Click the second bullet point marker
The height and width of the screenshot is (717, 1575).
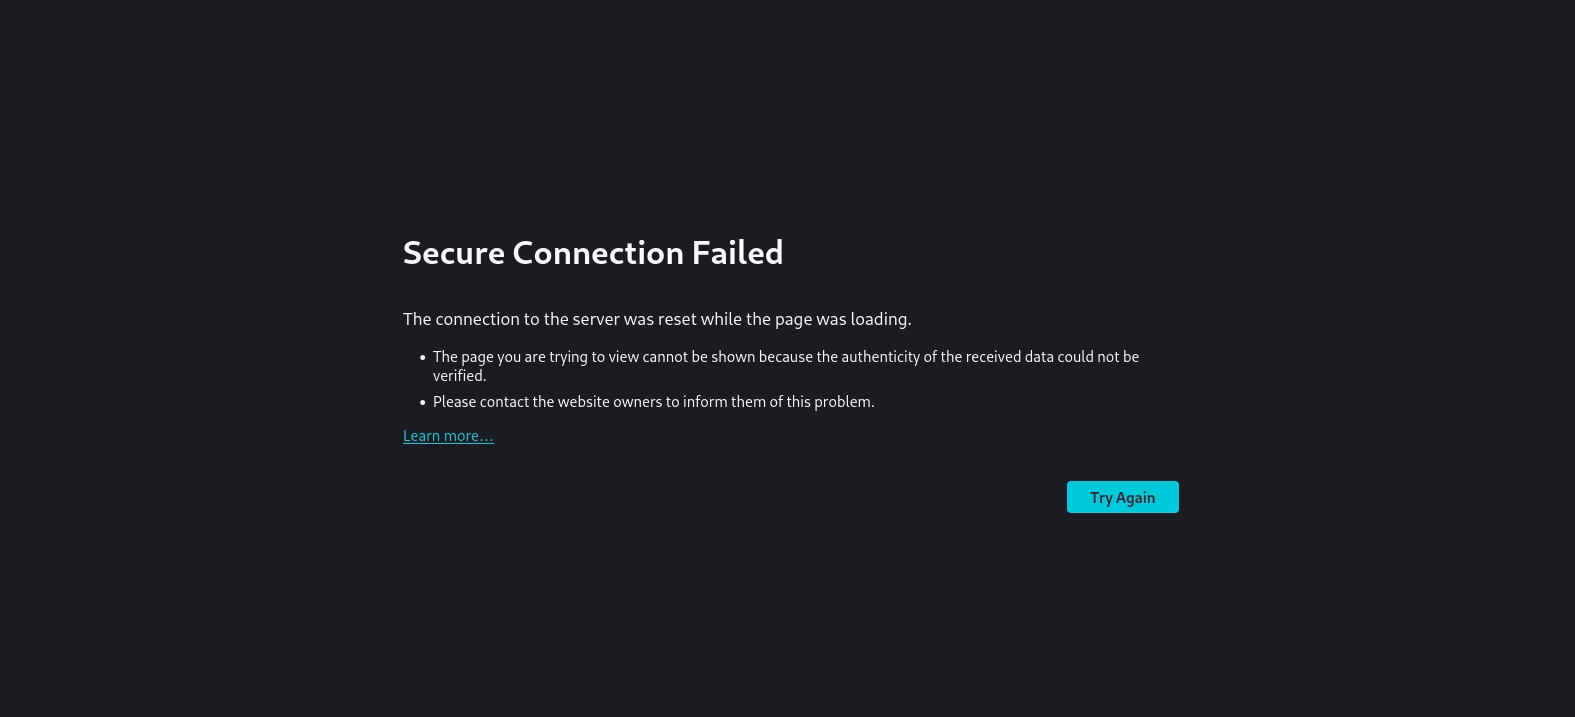coord(423,402)
